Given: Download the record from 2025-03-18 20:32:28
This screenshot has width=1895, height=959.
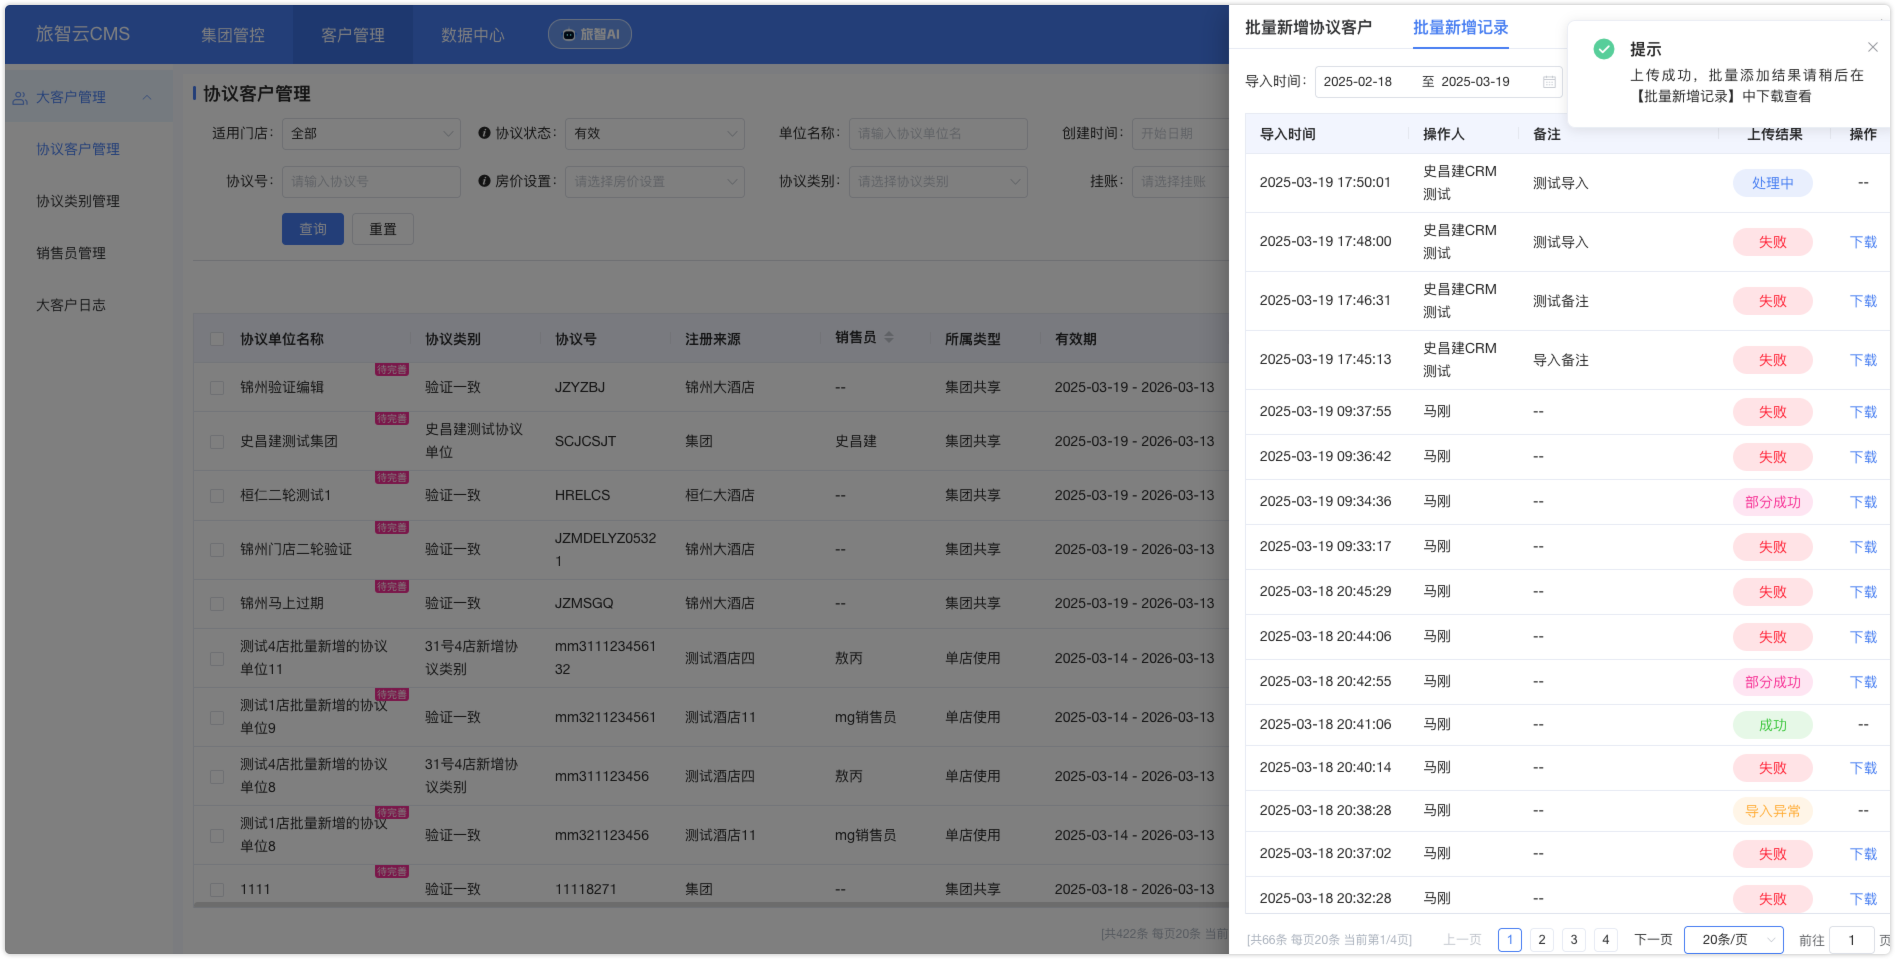Looking at the screenshot, I should pos(1863,899).
